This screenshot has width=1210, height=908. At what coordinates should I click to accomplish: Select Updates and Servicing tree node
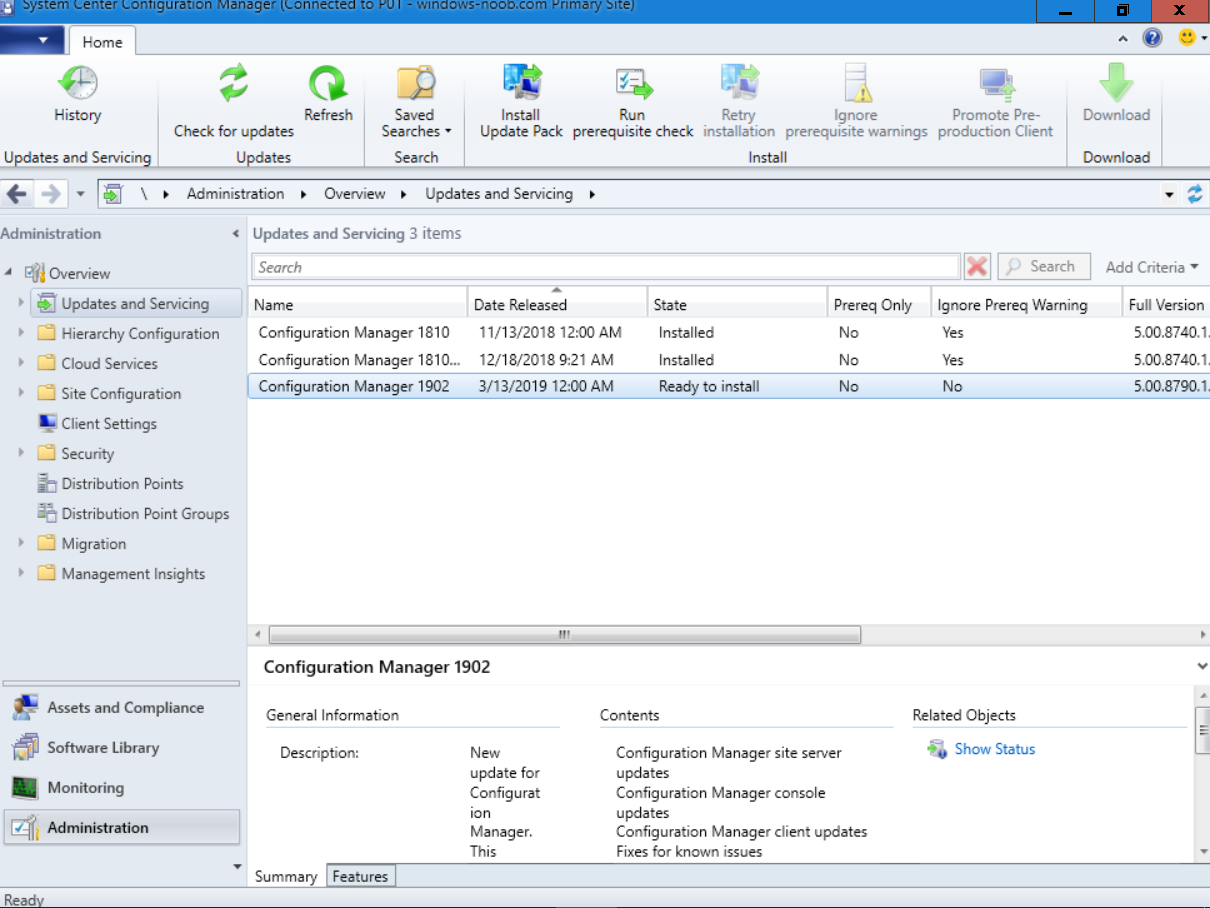tap(137, 303)
